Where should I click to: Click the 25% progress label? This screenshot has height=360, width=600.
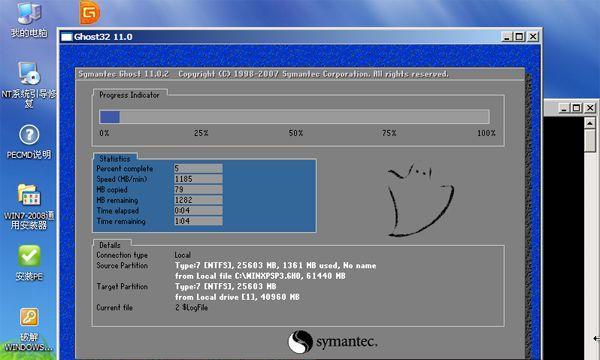[201, 133]
